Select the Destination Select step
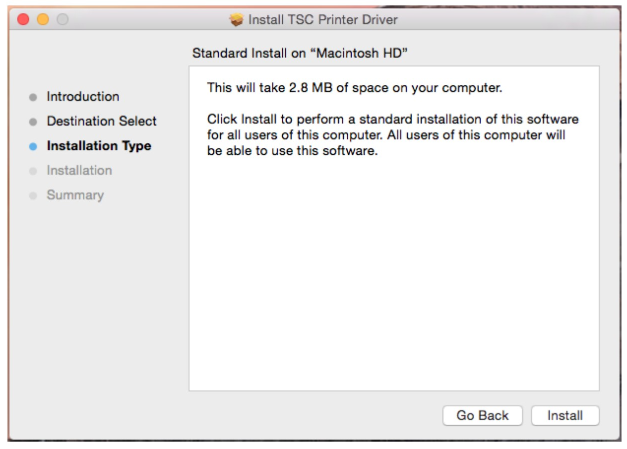The image size is (627, 449). pos(101,121)
